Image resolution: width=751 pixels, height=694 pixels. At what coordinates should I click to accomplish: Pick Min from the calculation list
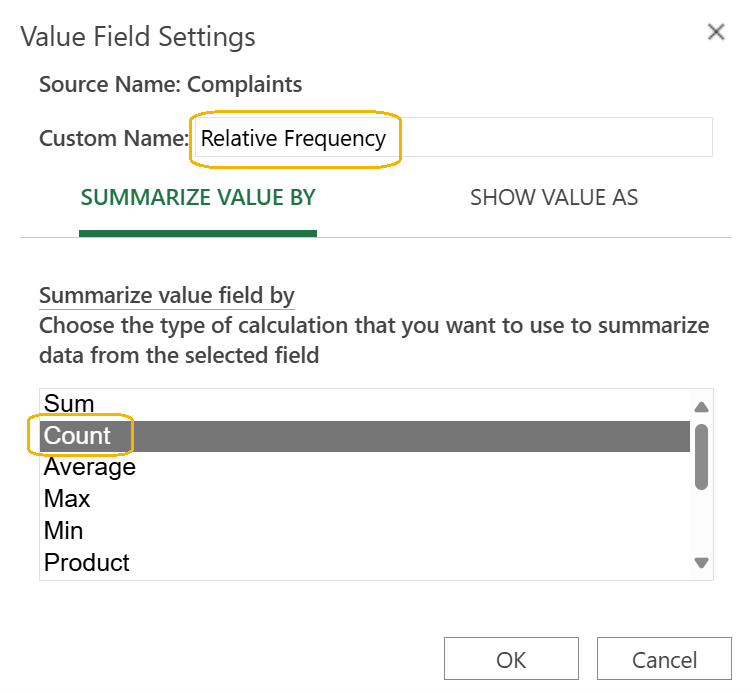click(364, 531)
